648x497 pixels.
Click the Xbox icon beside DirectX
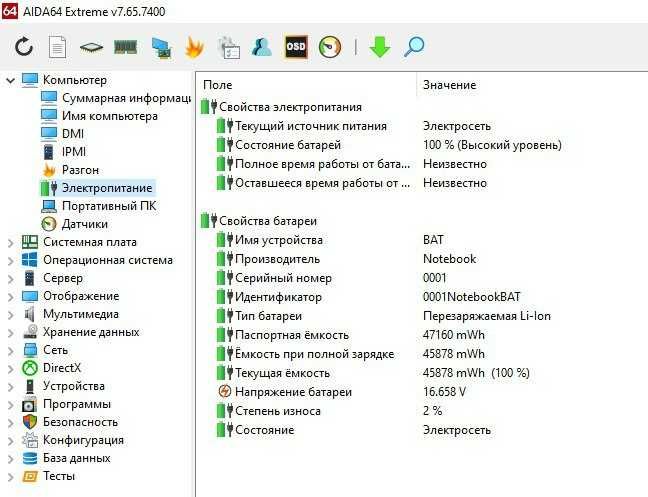point(30,368)
